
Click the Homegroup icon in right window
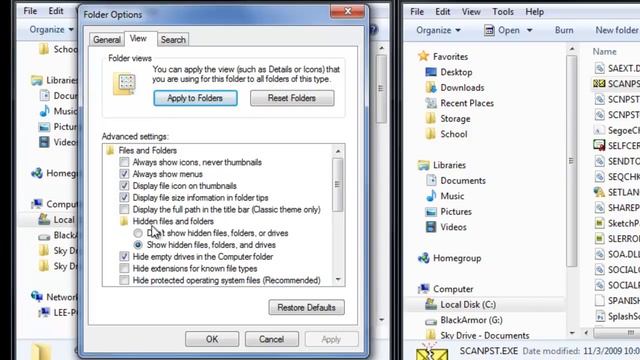(x=424, y=258)
